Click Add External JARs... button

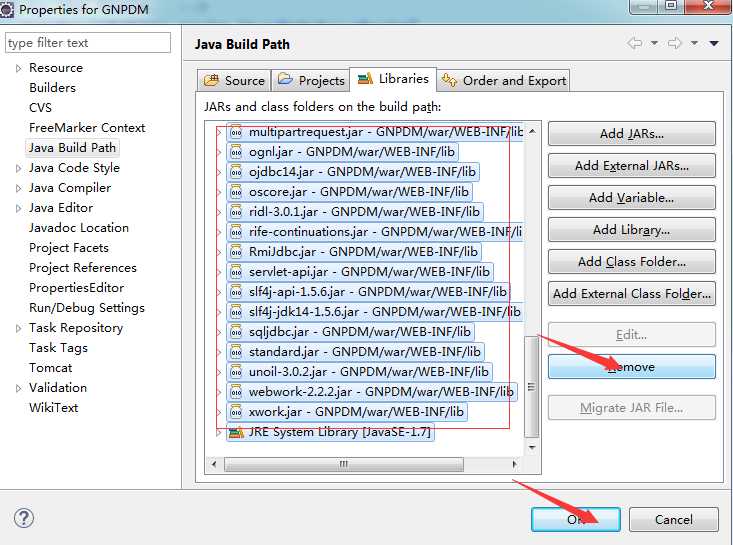click(632, 166)
